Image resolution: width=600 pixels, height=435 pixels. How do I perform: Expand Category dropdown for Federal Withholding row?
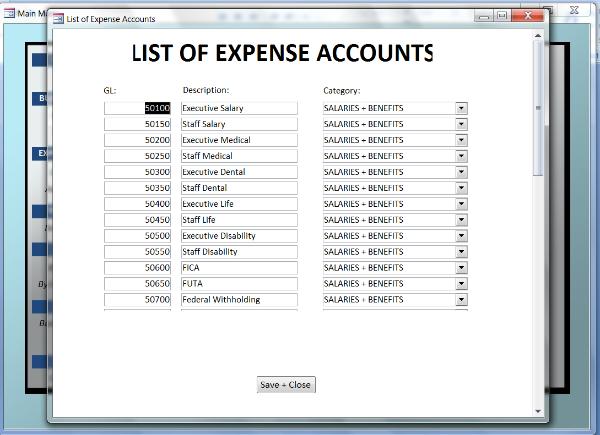(x=461, y=300)
